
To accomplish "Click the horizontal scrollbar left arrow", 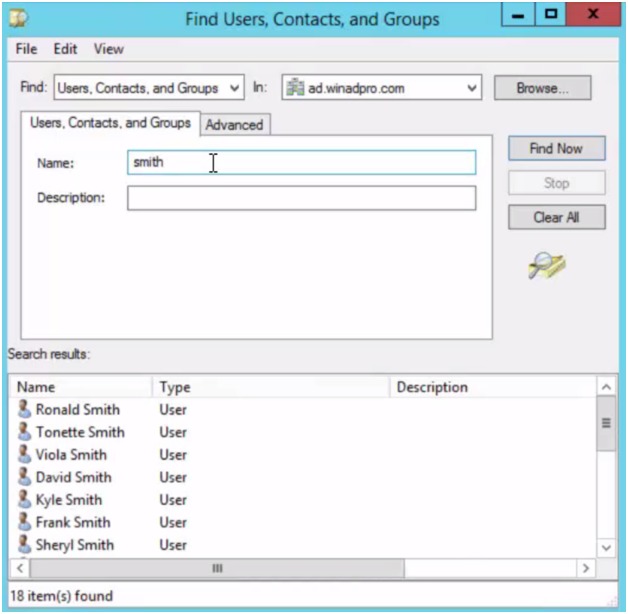I will click(20, 568).
